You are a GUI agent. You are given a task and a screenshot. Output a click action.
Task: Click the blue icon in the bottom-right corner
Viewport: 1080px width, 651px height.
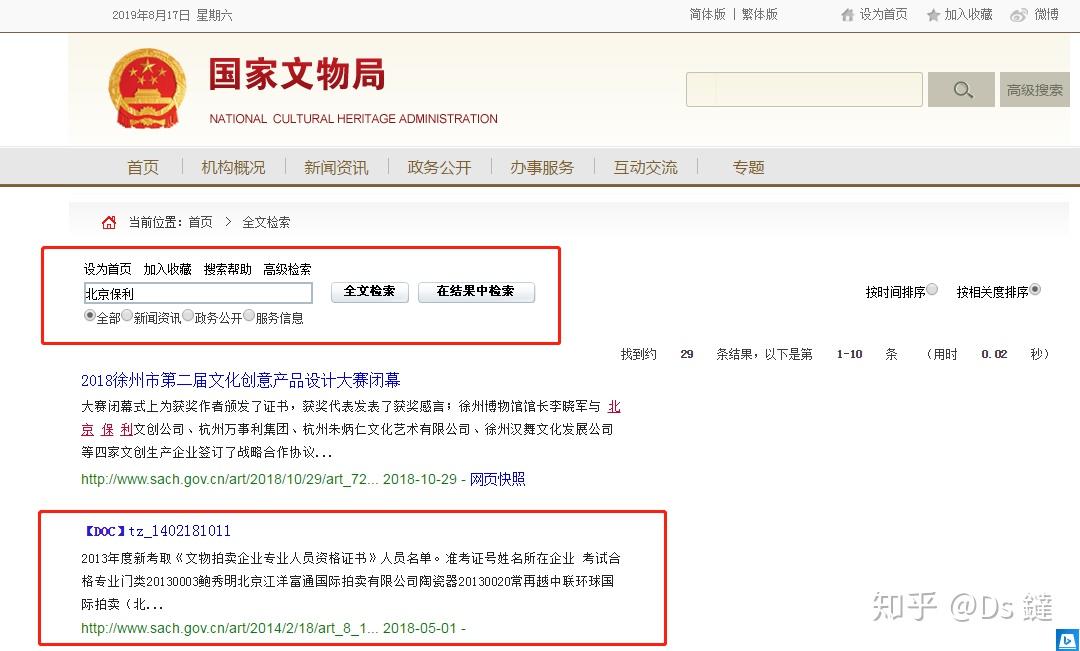(1067, 640)
